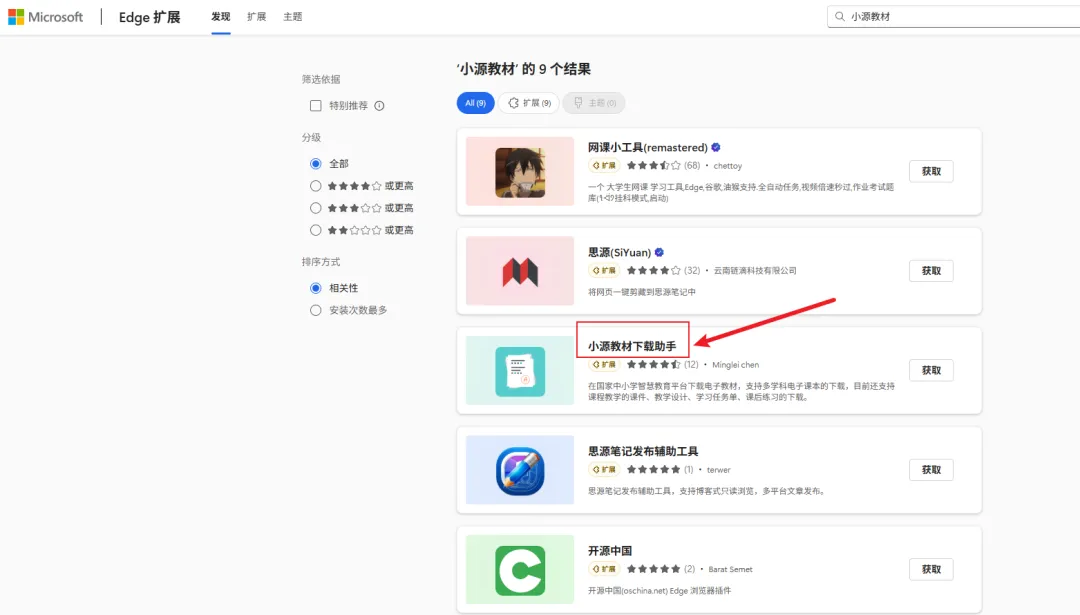The width and height of the screenshot is (1080, 615).
Task: Click the (32) review count
Action: [x=692, y=271]
